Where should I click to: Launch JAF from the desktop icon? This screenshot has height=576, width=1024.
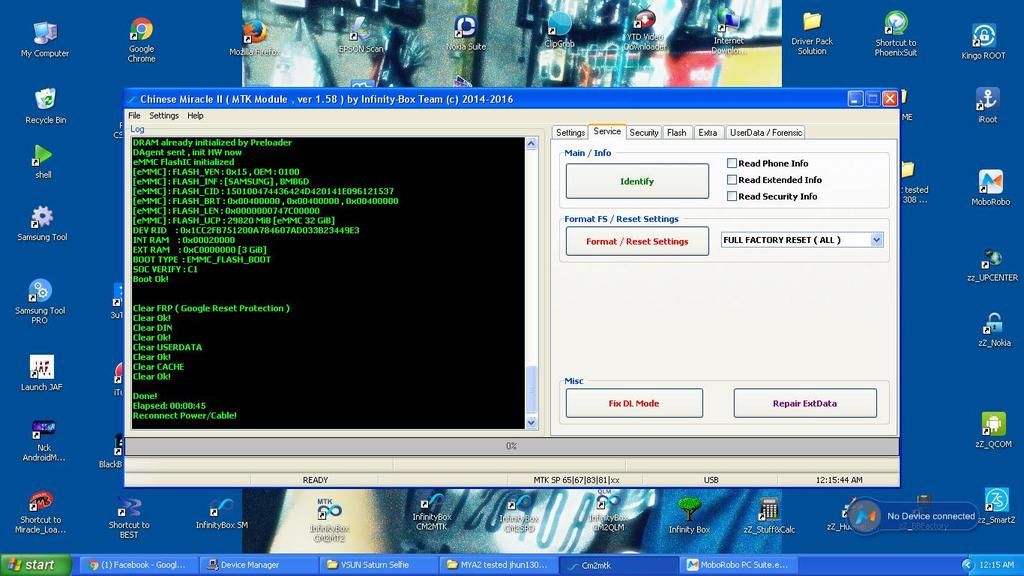tap(41, 368)
